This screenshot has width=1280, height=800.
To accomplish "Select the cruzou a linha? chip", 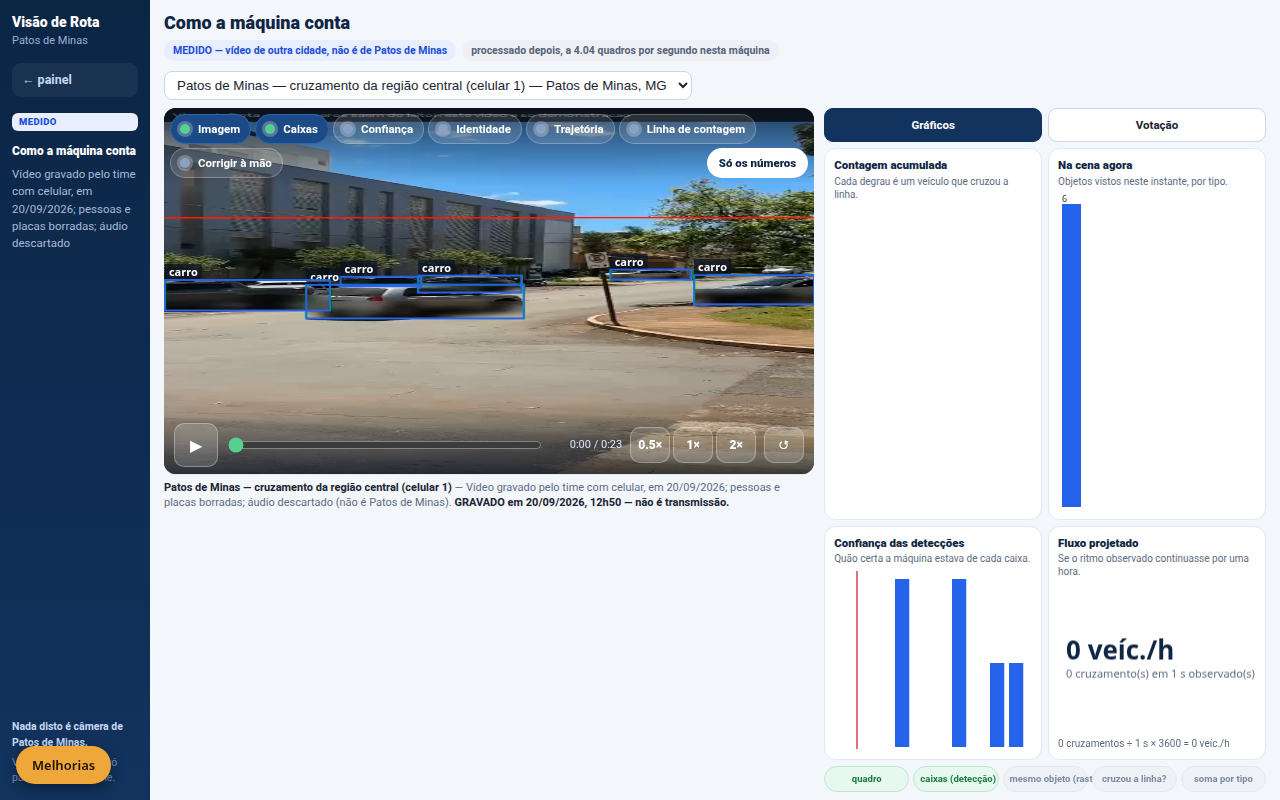I will tap(1134, 779).
